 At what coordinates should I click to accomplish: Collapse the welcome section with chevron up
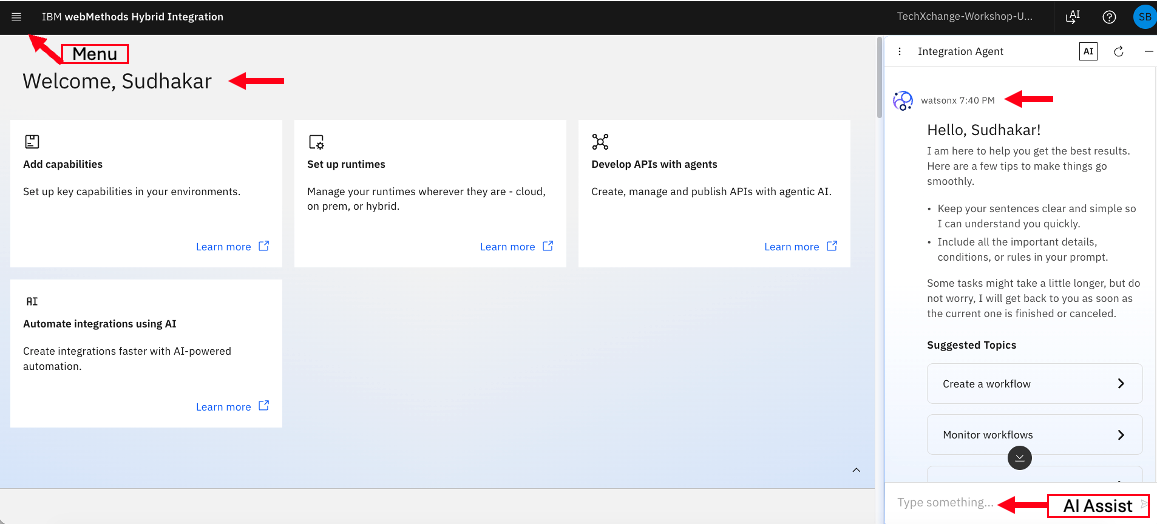click(x=856, y=470)
